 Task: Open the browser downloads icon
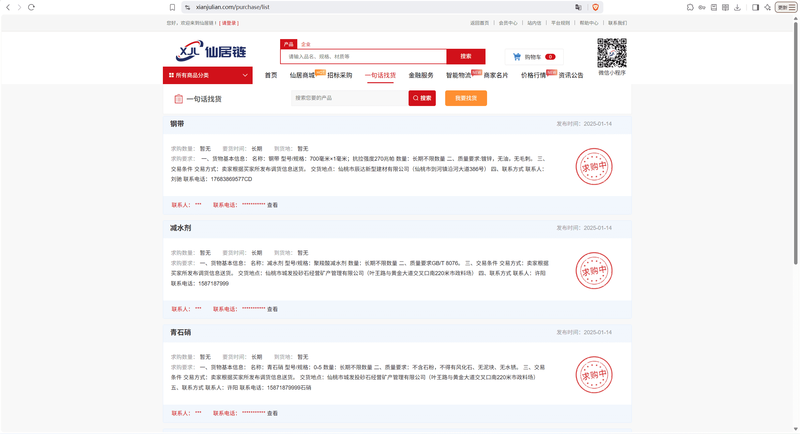point(737,7)
